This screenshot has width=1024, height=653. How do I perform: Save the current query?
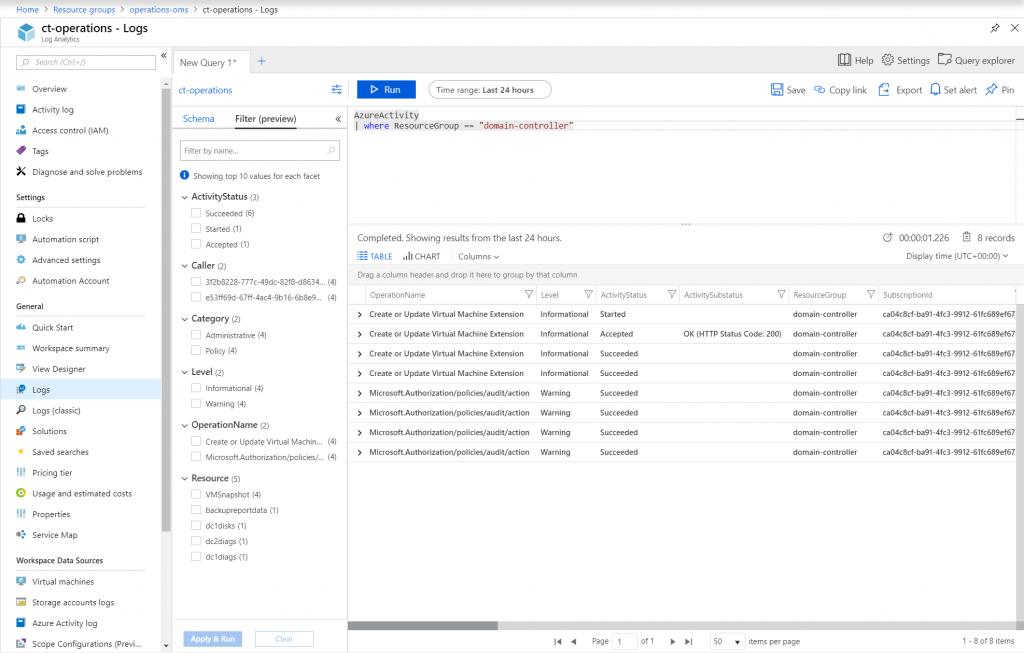787,89
